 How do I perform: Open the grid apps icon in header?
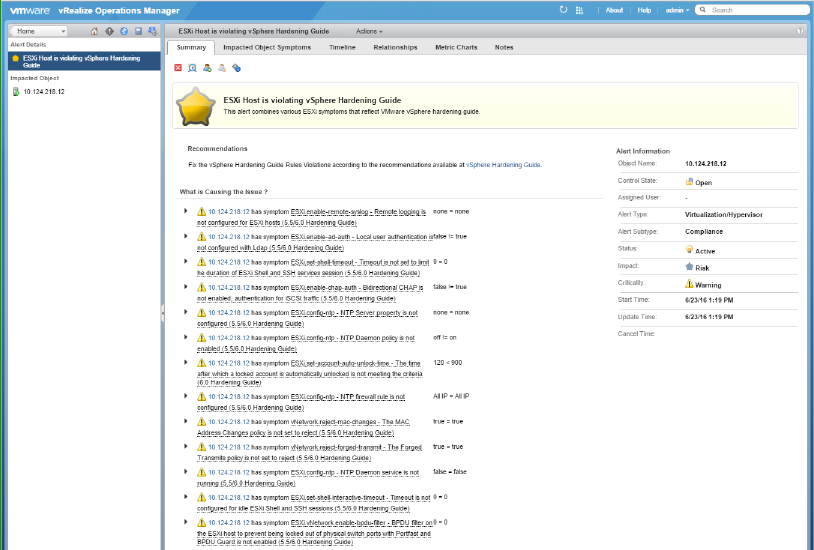(x=579, y=10)
